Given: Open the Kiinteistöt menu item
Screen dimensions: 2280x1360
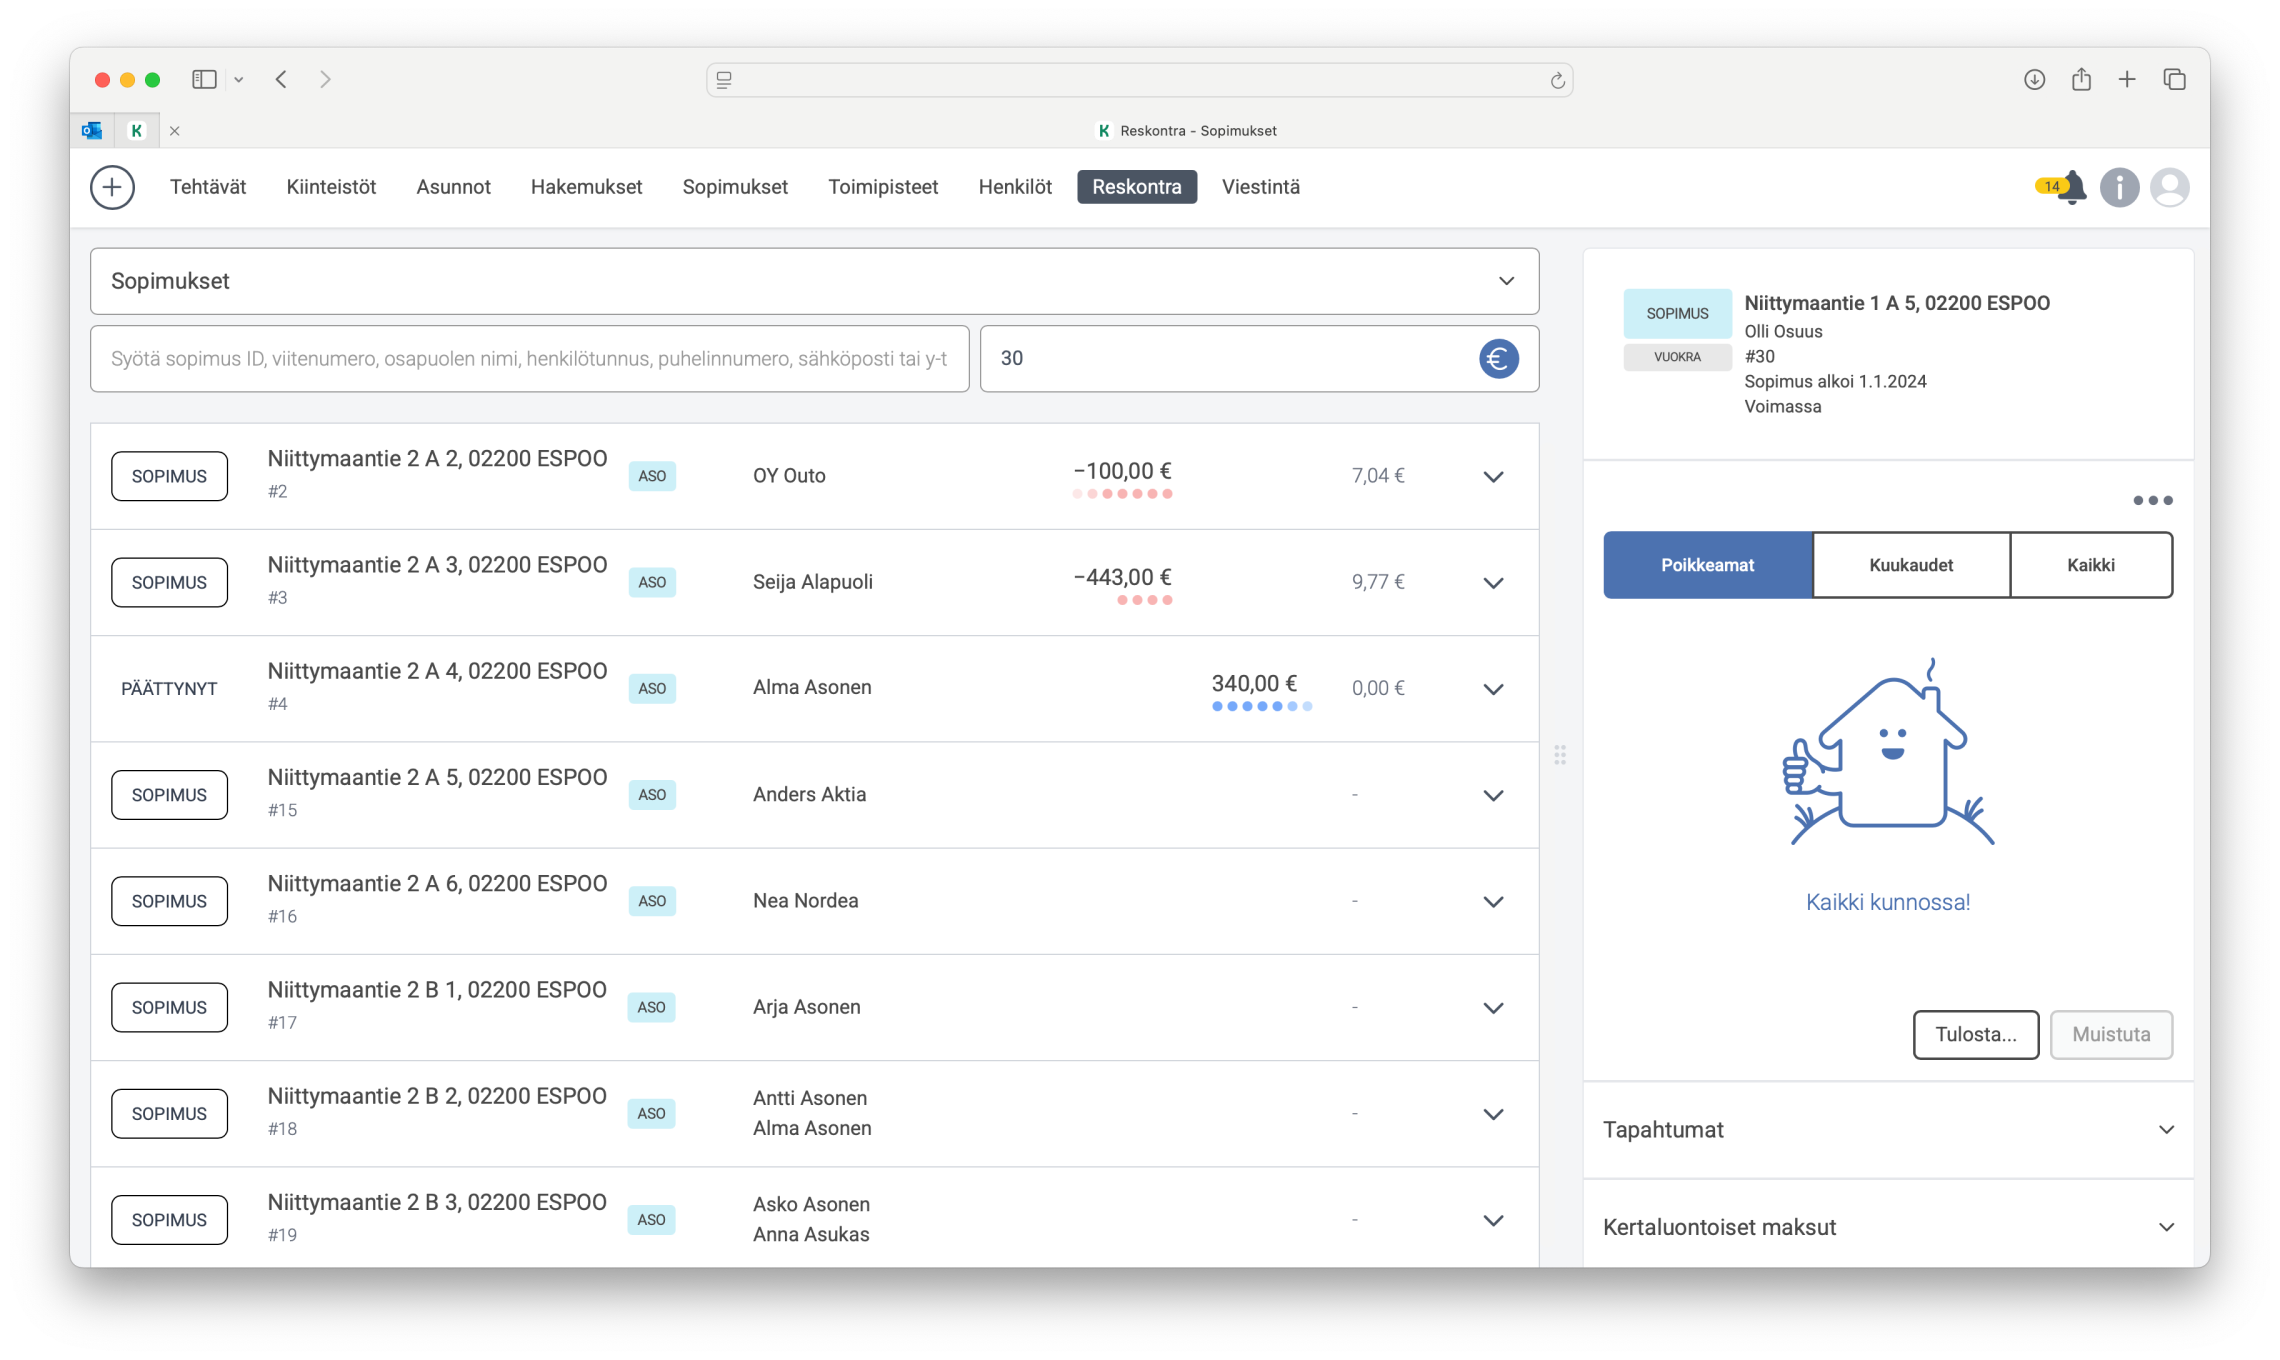Looking at the screenshot, I should coord(331,187).
